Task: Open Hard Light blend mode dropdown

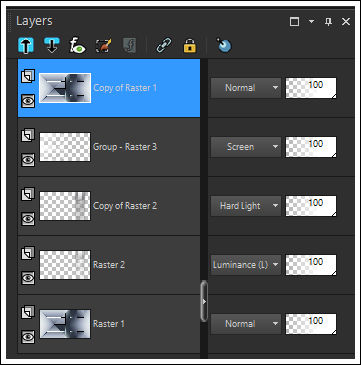Action: tap(246, 206)
